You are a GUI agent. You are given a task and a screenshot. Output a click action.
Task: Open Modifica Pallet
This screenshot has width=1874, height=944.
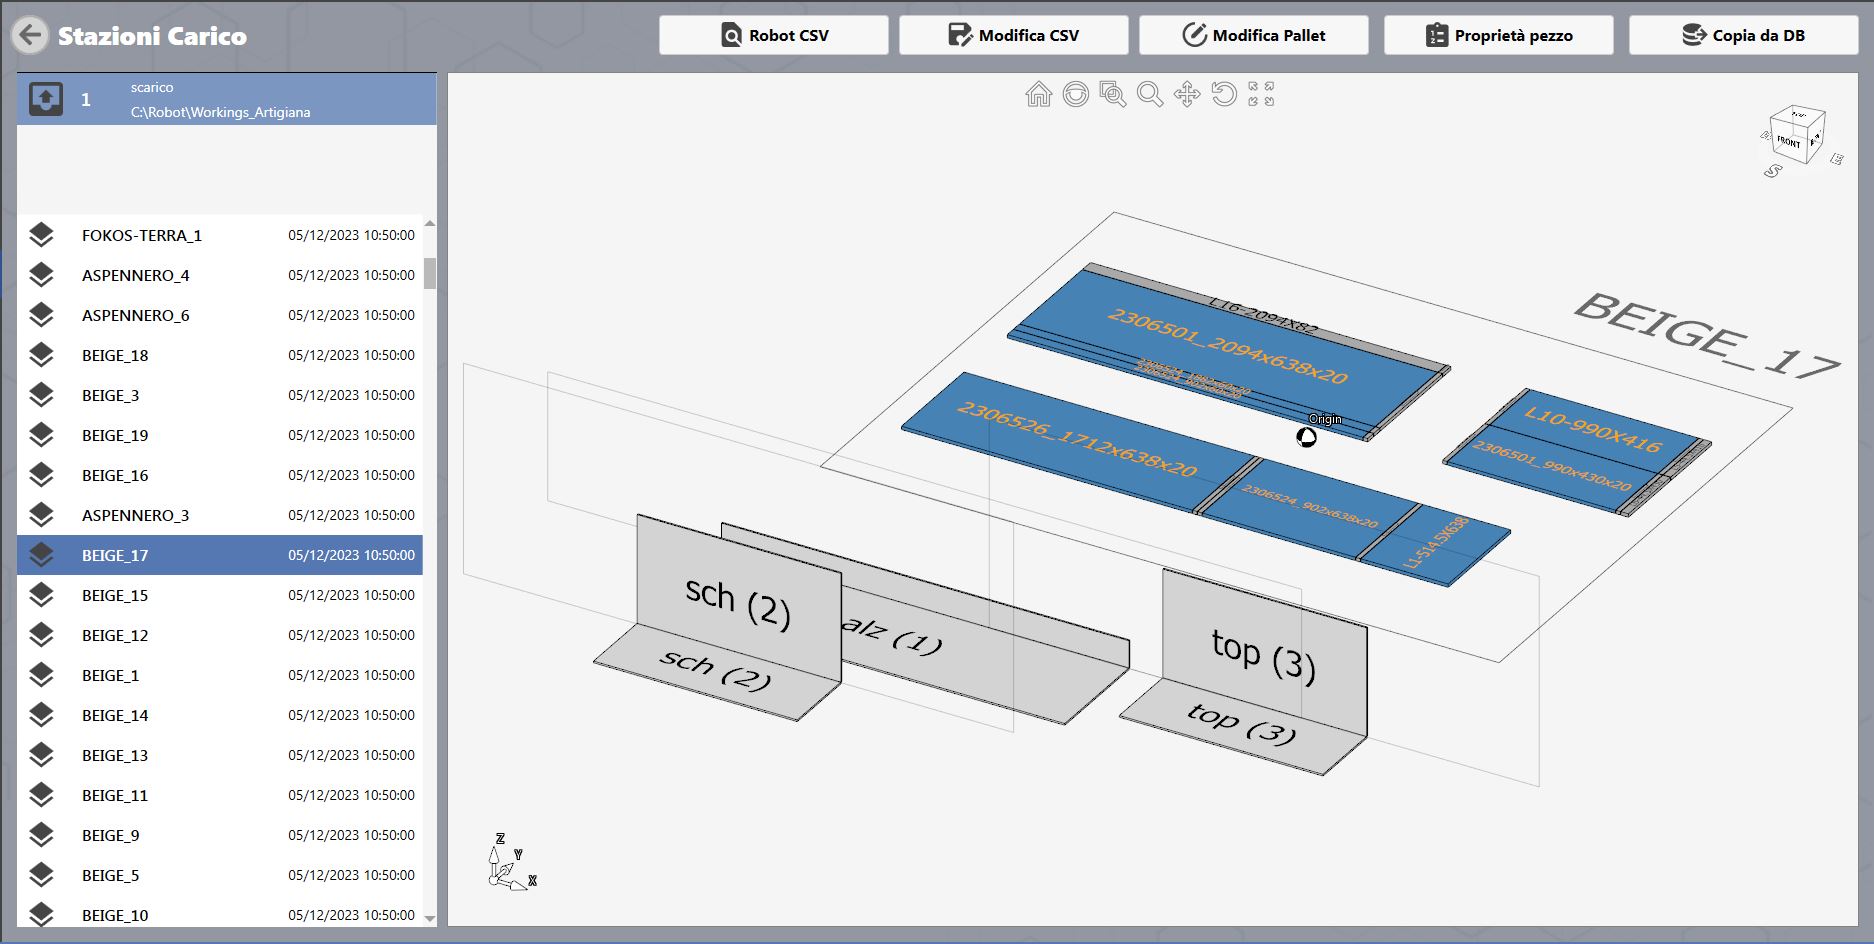tap(1254, 35)
